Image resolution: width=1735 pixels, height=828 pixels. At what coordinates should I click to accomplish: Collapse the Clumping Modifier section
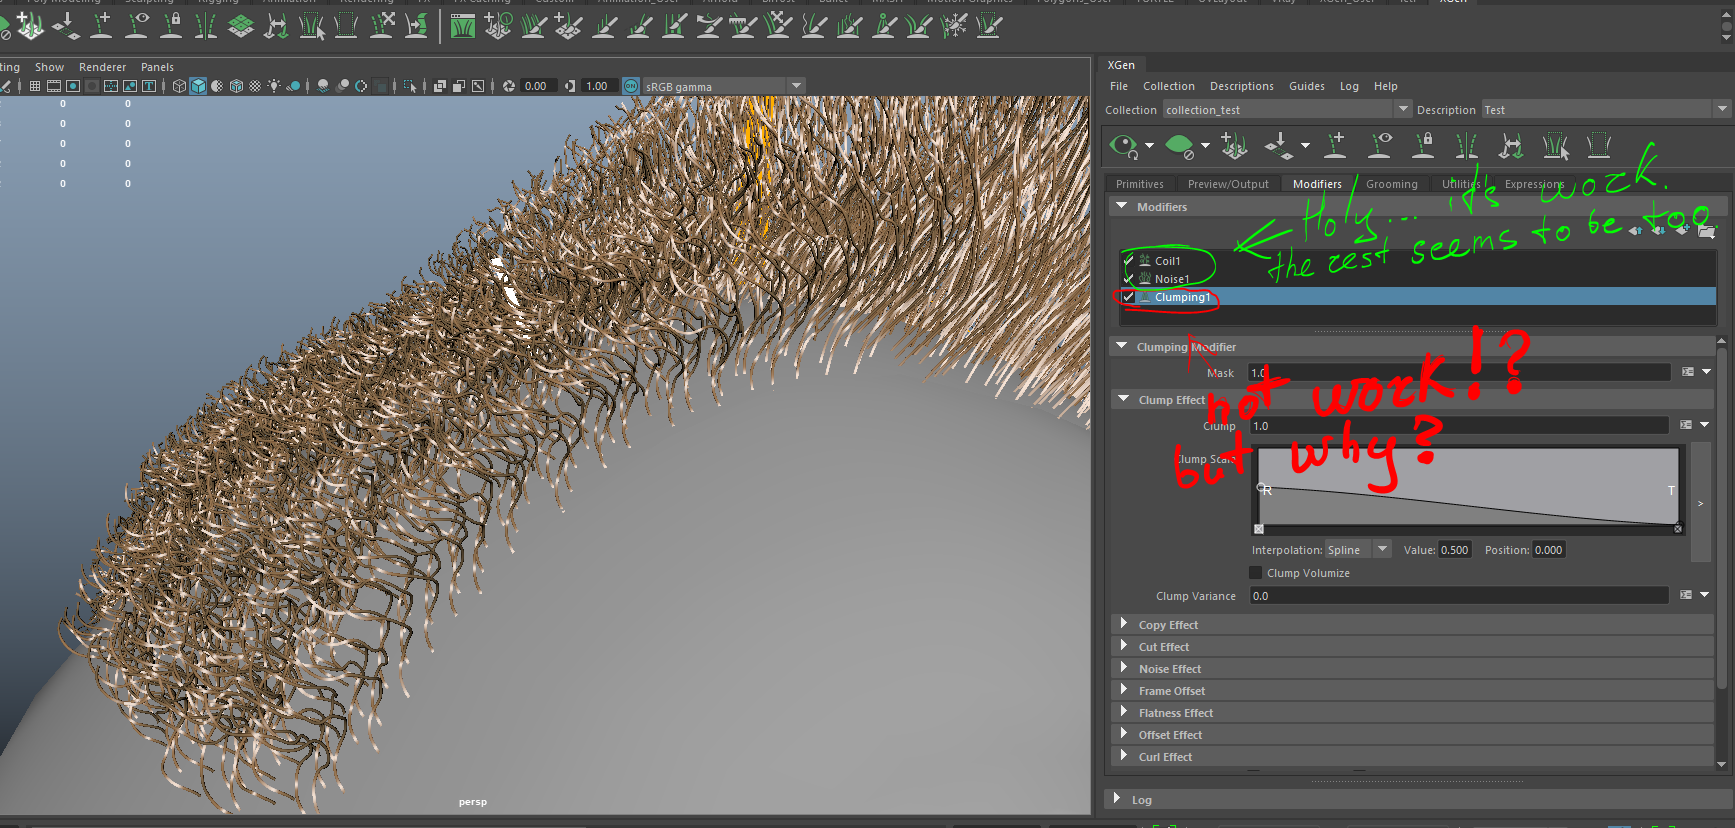pos(1122,346)
